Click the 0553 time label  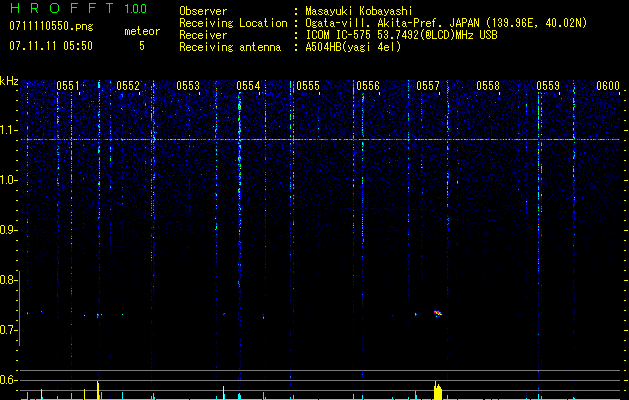coord(188,86)
